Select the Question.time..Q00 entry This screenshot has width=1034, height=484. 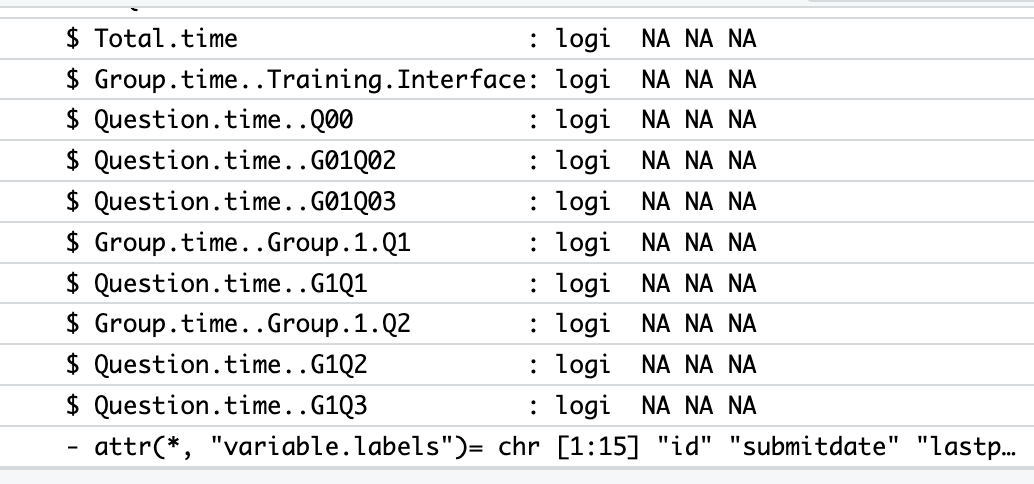pyautogui.click(x=223, y=121)
